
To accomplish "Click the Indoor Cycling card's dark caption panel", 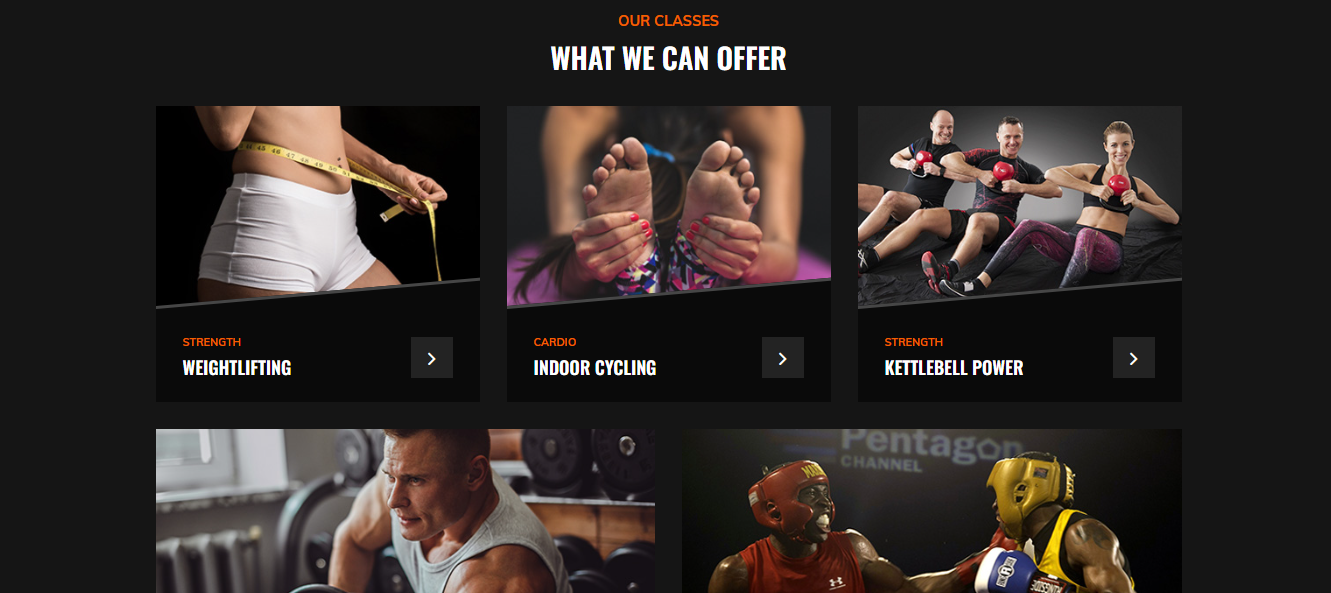I will (x=669, y=350).
